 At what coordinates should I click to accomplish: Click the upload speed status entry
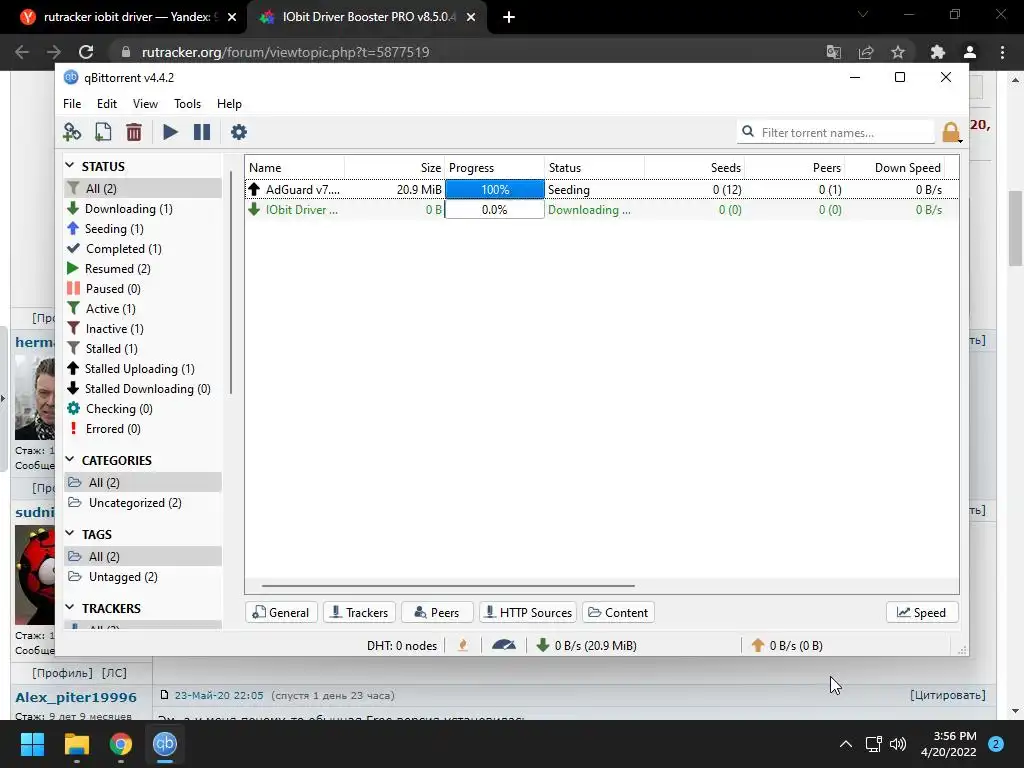coord(786,645)
